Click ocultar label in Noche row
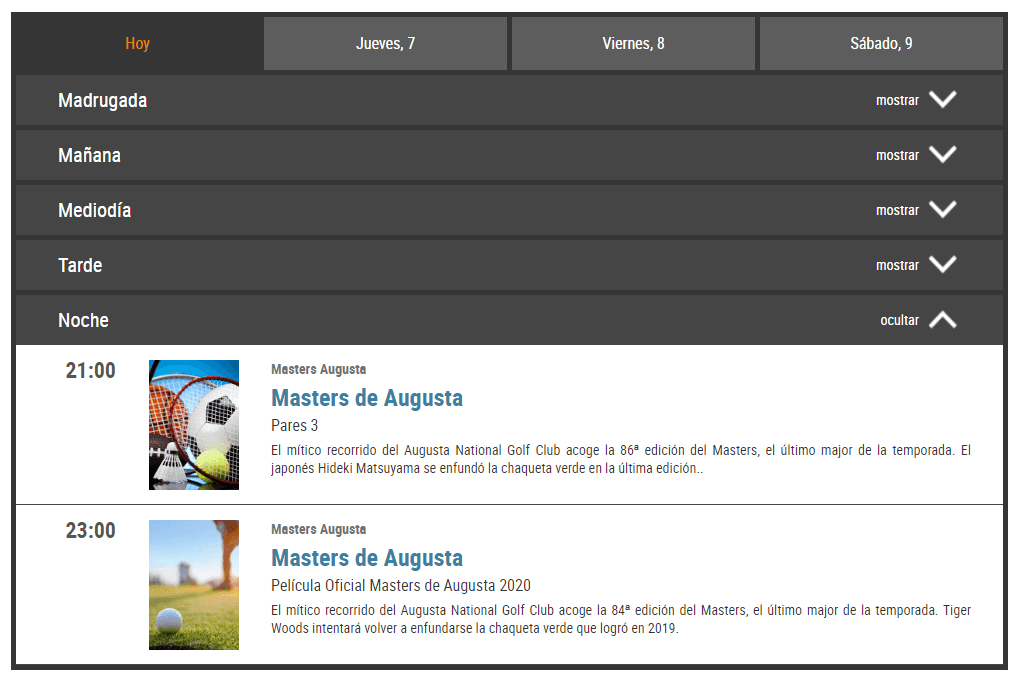Image resolution: width=1018 pixels, height=676 pixels. tap(899, 320)
